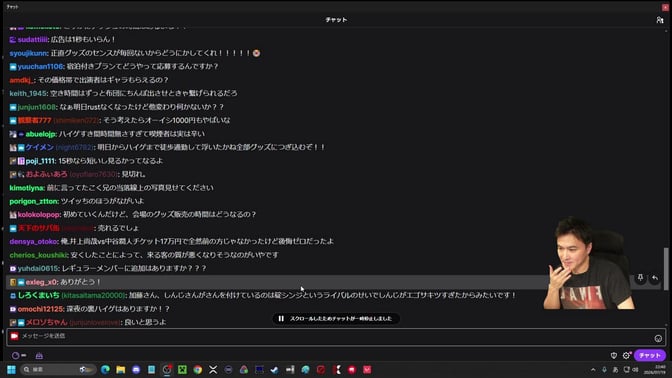Click the emote at the end of syoujikunn's message
Screen dimensions: 672x378
tap(256, 53)
